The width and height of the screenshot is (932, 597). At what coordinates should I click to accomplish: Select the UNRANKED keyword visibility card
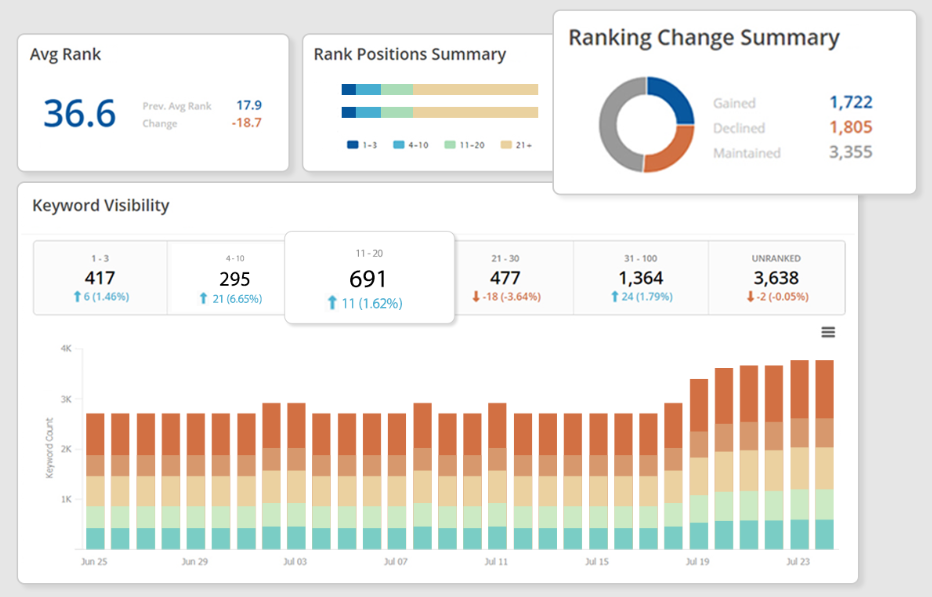tap(776, 275)
